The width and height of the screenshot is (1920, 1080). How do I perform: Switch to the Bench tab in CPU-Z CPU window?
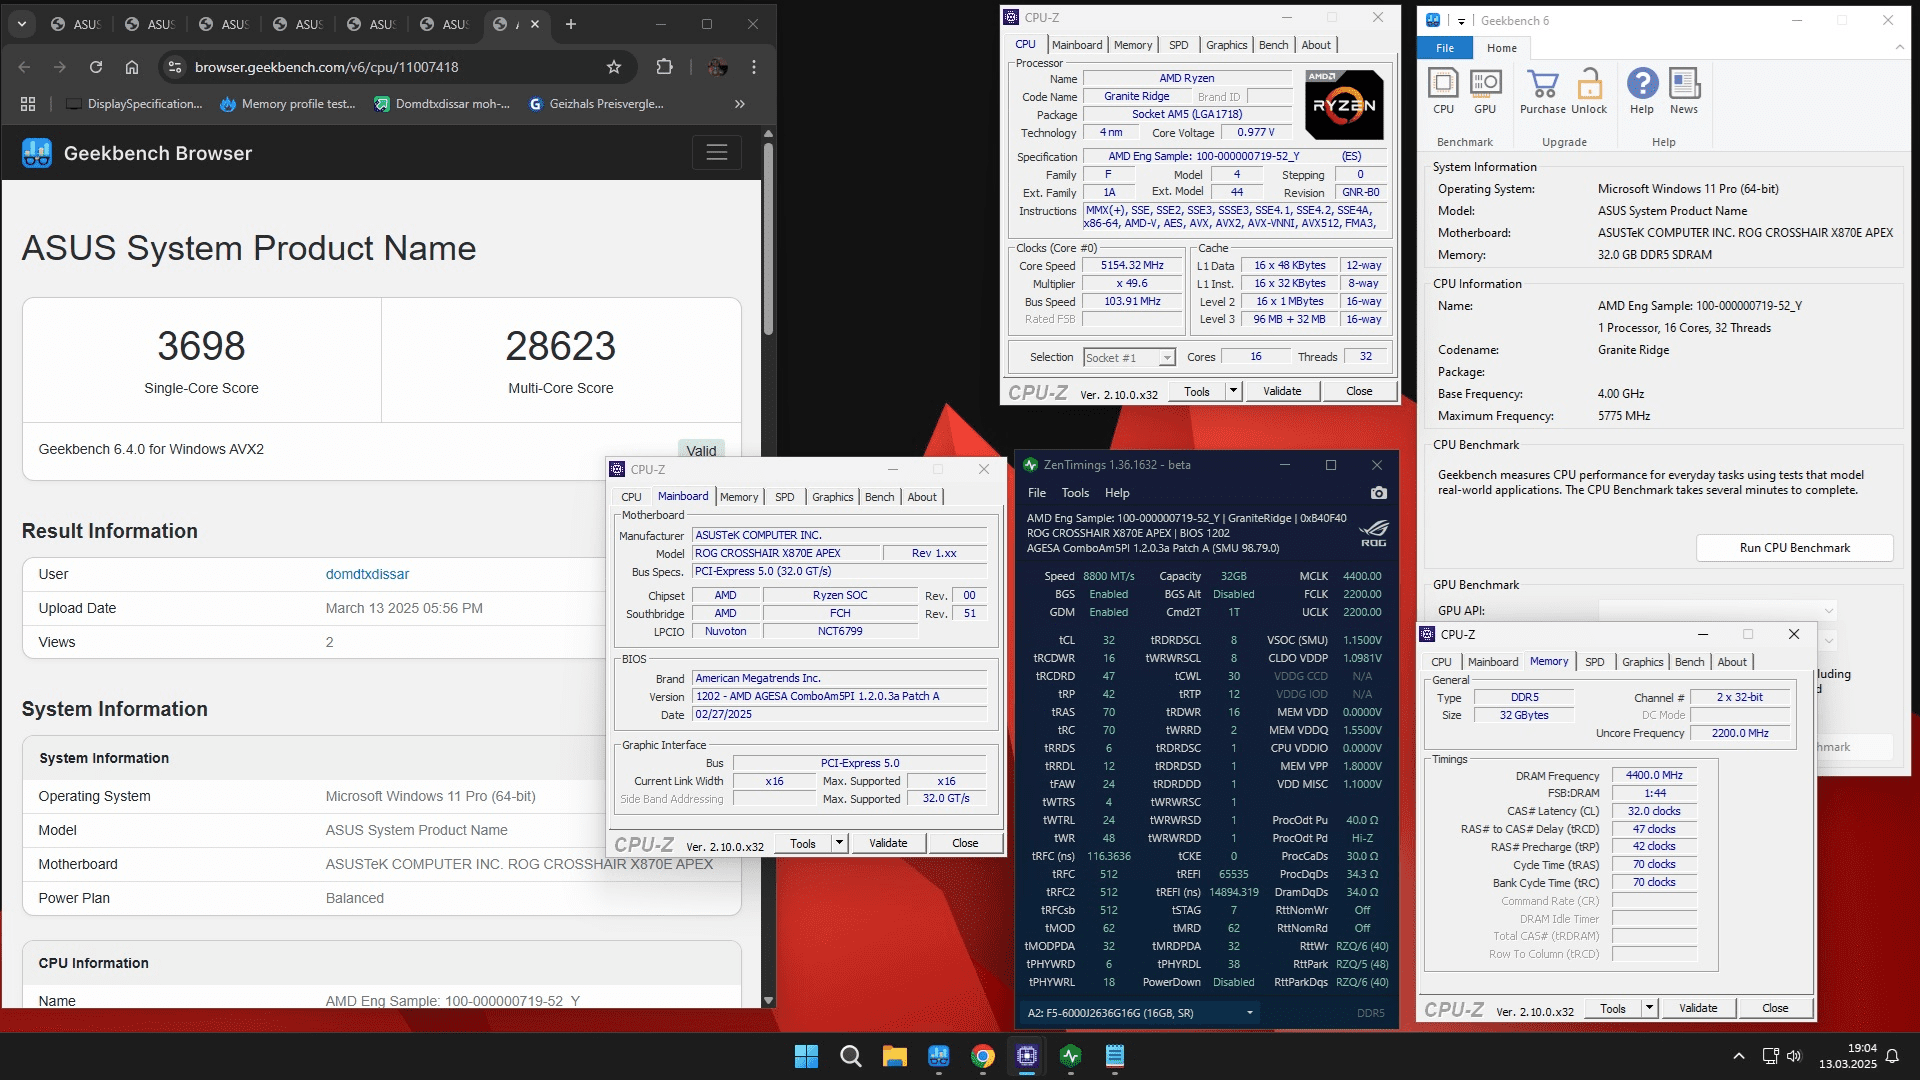click(1273, 45)
